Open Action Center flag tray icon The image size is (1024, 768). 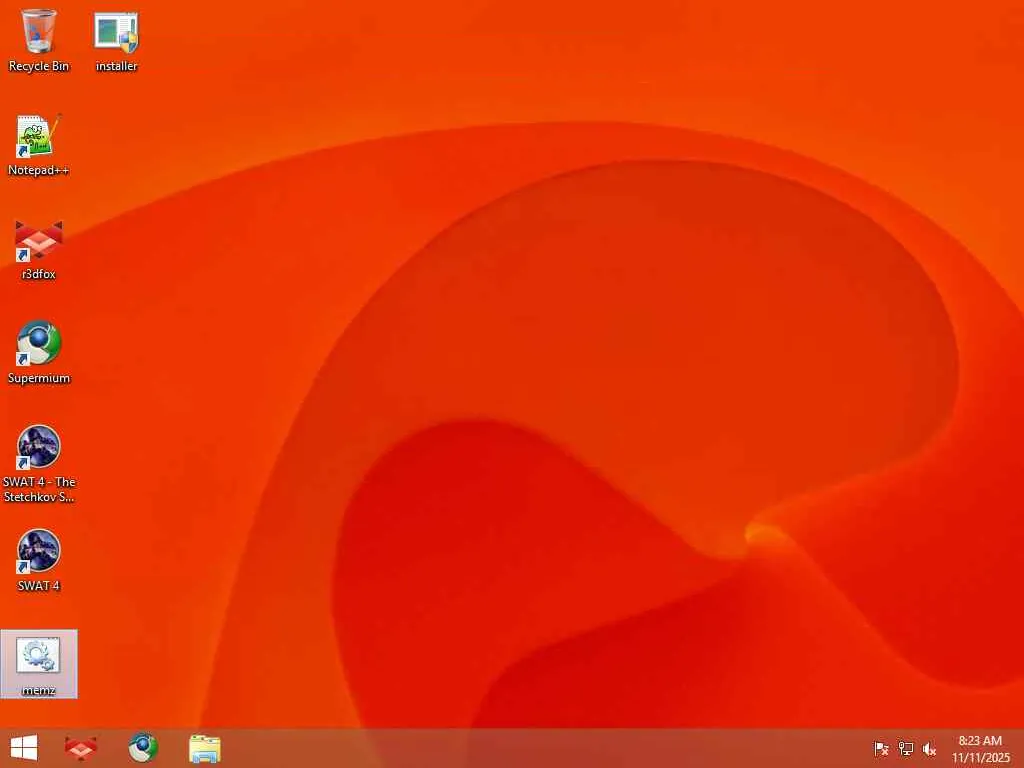[881, 748]
